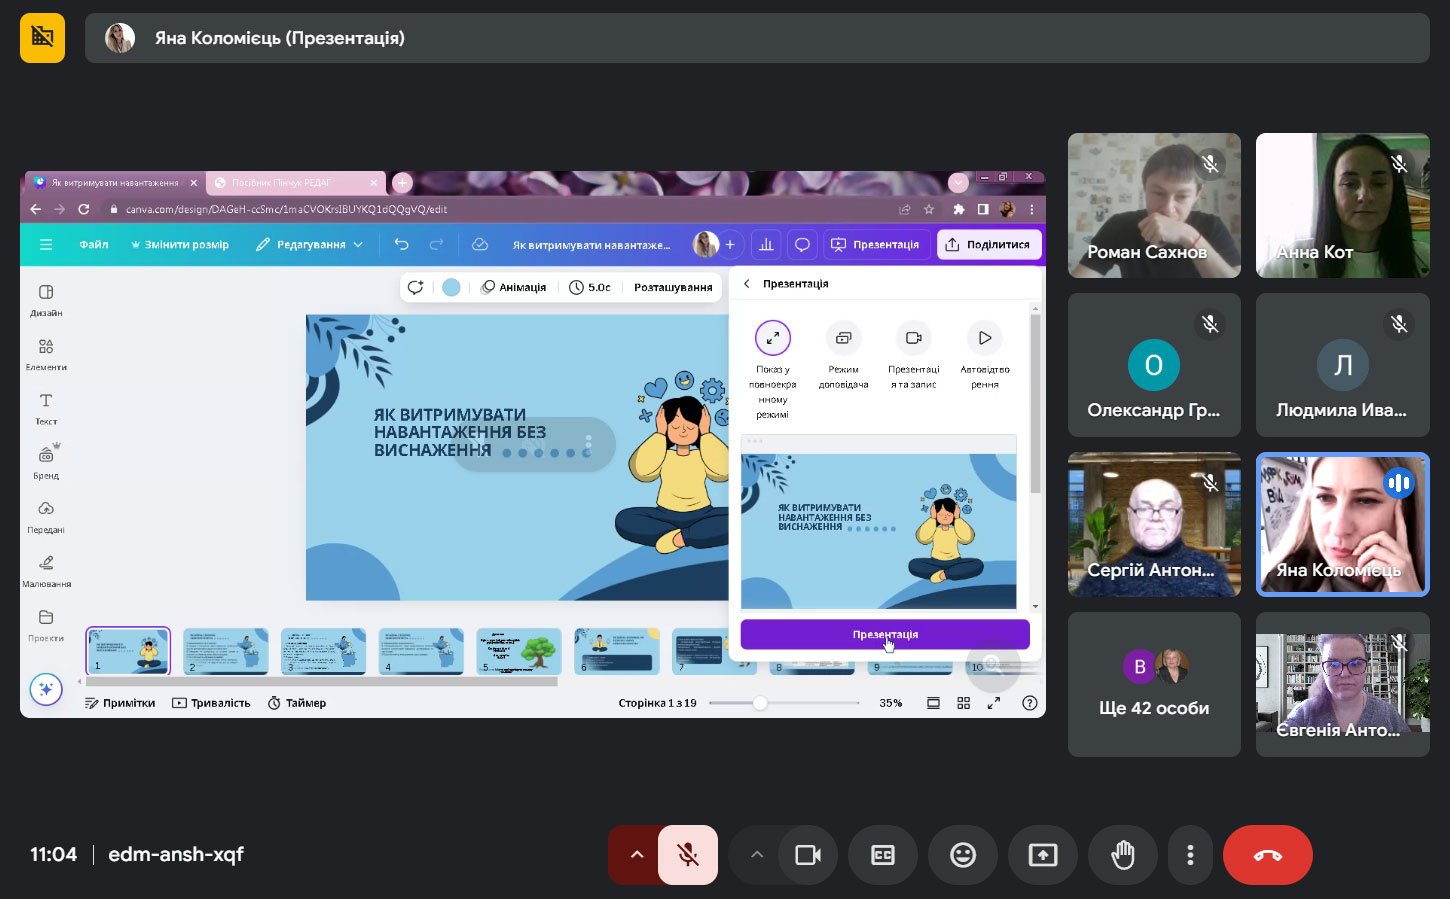Image resolution: width=1450 pixels, height=899 pixels.
Task: Open comments speech bubble in Canva
Action: pos(802,245)
